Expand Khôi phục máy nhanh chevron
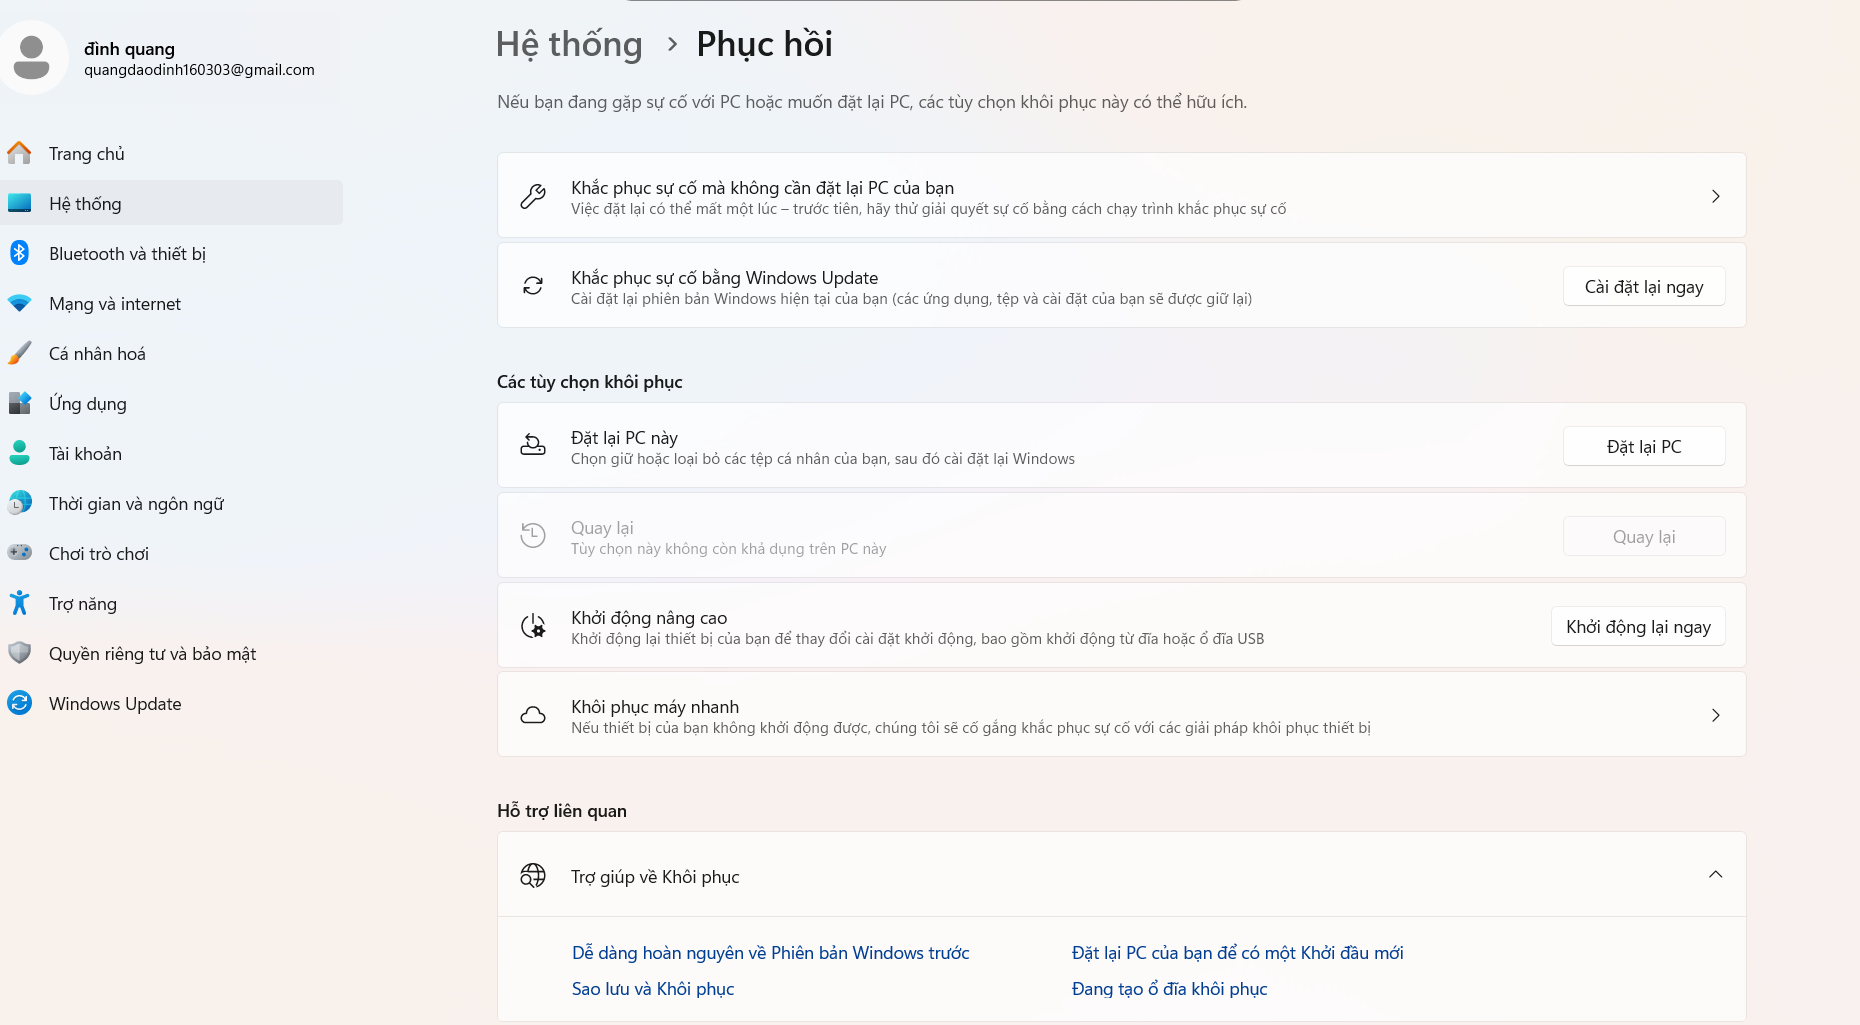The image size is (1860, 1025). [x=1715, y=715]
